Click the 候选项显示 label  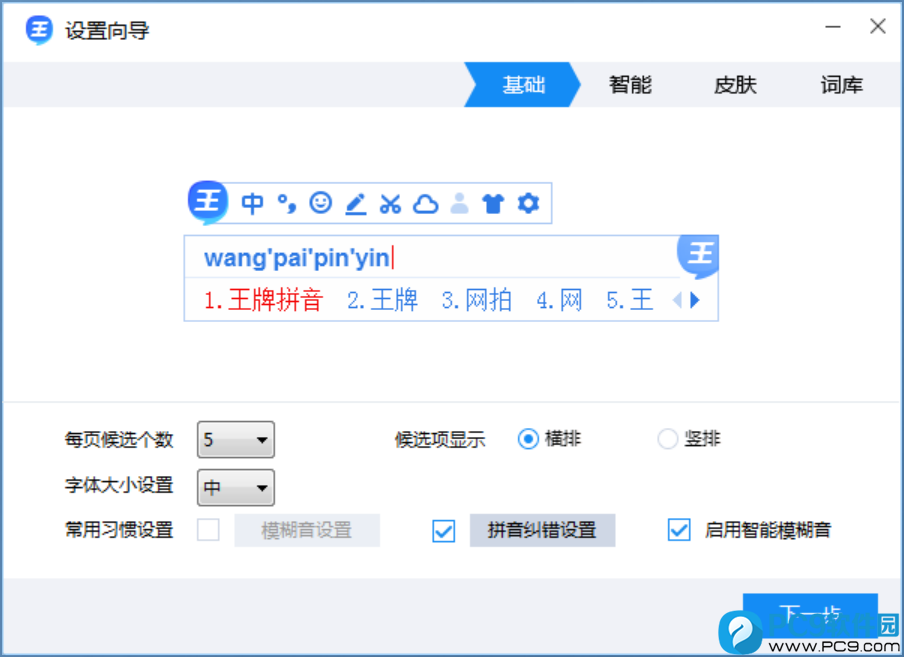(440, 440)
